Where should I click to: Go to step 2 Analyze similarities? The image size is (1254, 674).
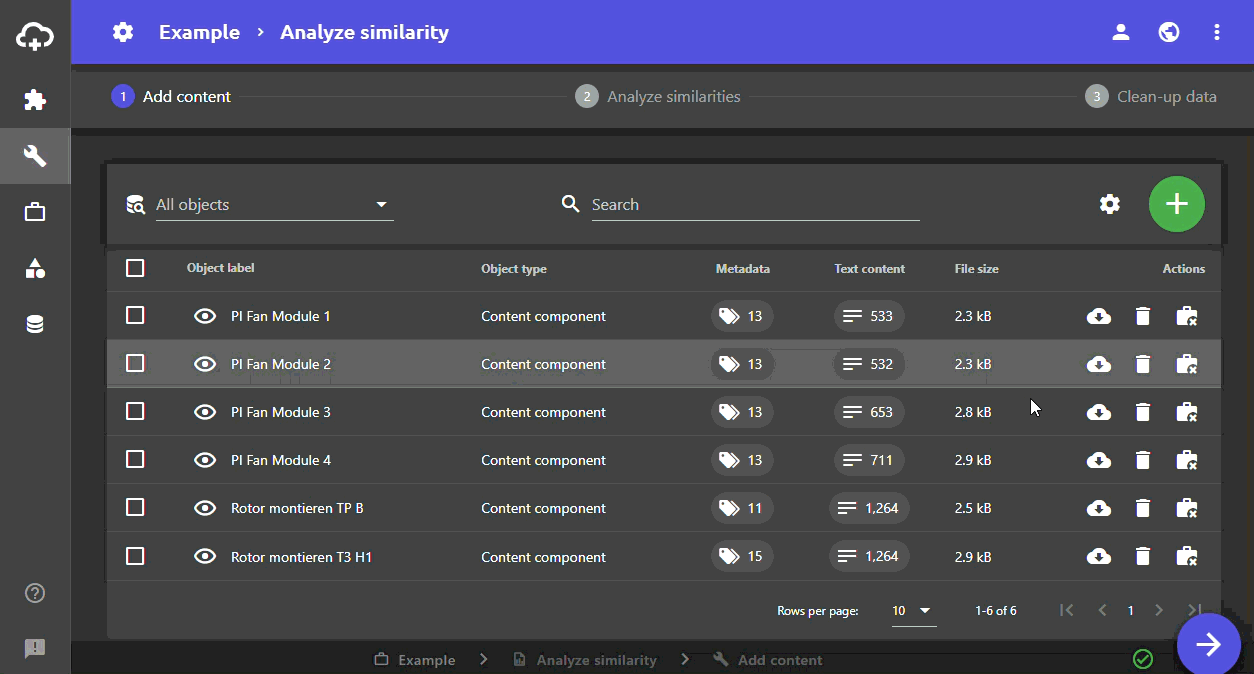(658, 97)
